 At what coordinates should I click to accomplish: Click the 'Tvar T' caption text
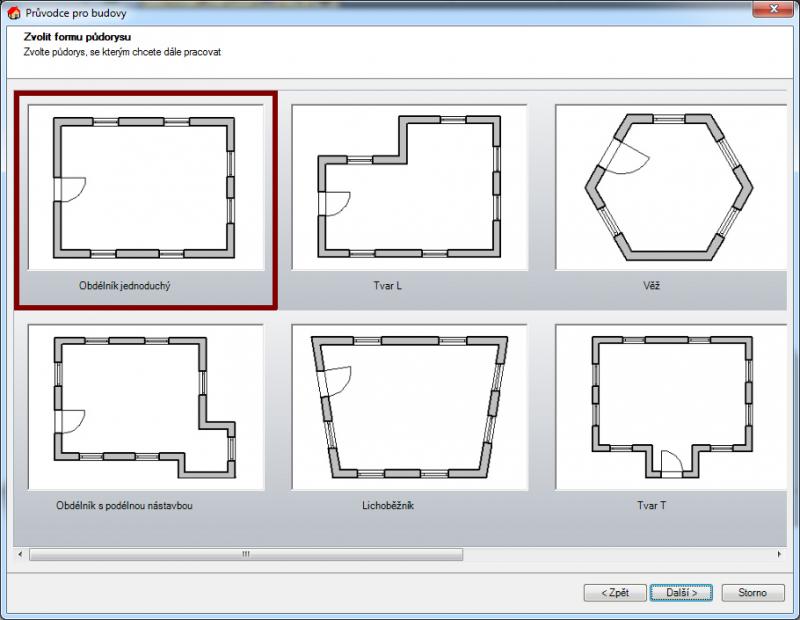point(651,506)
